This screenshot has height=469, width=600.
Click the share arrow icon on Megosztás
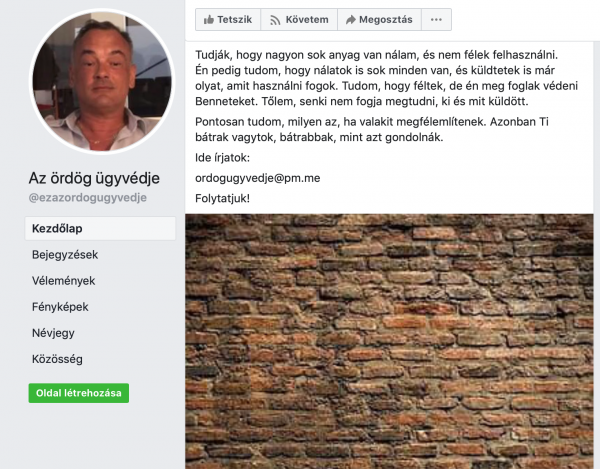[351, 20]
